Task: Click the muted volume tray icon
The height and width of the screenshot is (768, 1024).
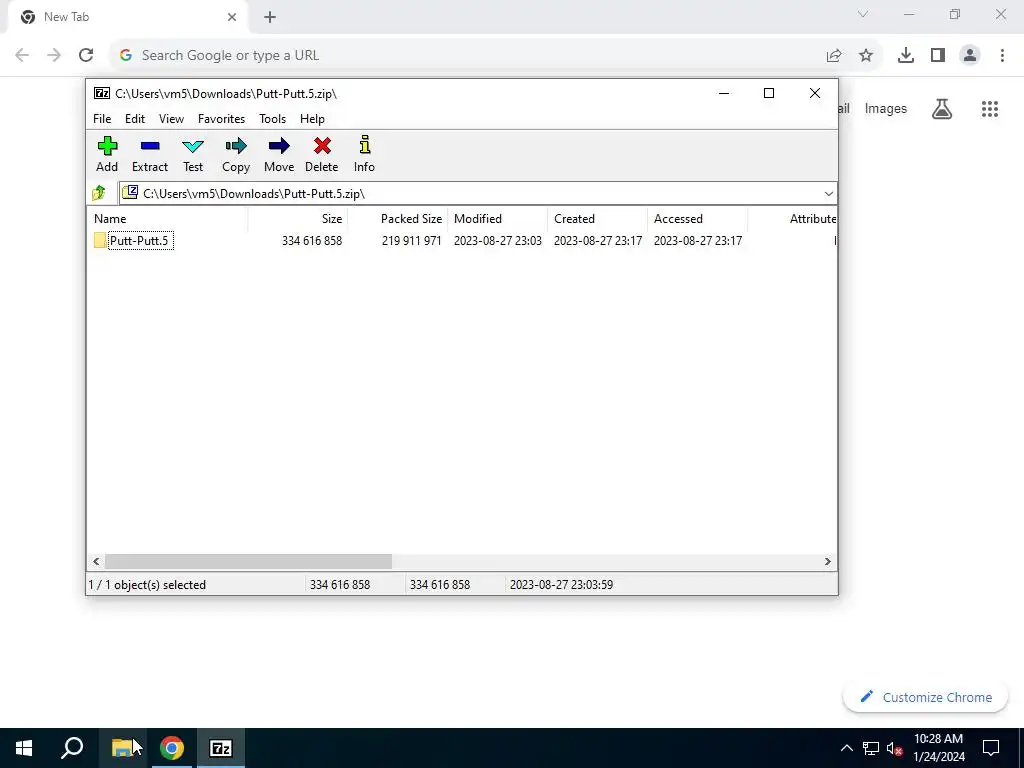Action: [x=895, y=748]
